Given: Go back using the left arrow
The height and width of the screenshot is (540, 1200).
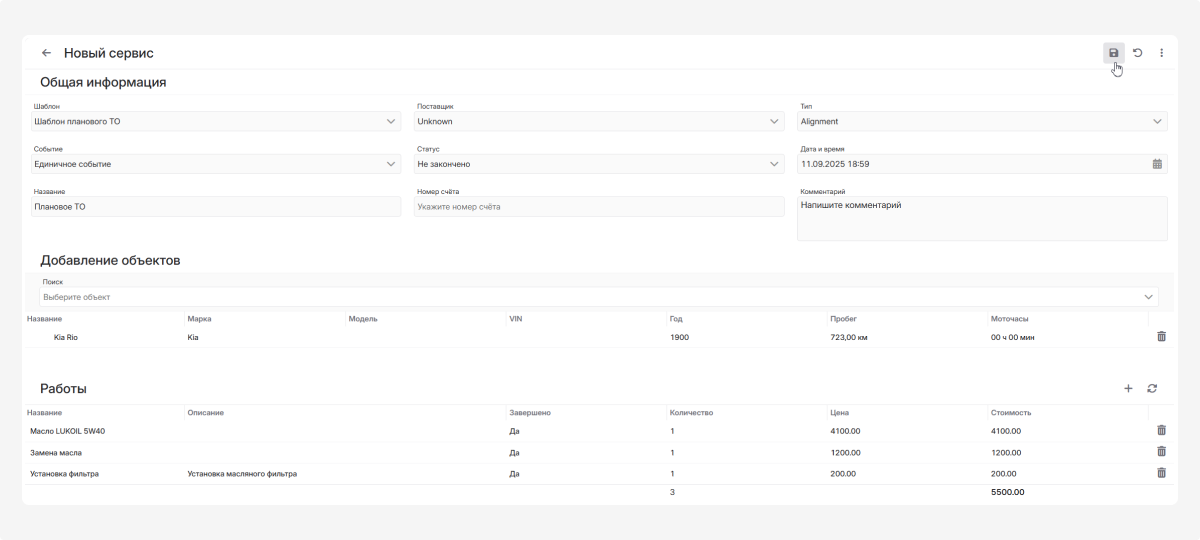Looking at the screenshot, I should (46, 53).
